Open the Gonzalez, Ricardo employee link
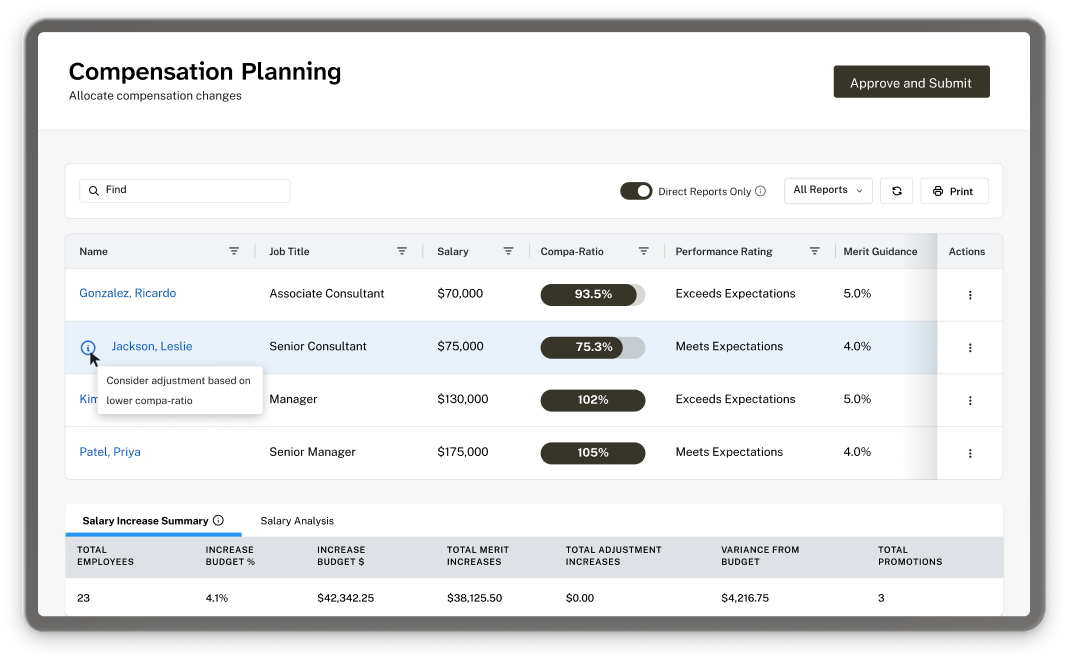This screenshot has width=1069, height=661. tap(128, 294)
